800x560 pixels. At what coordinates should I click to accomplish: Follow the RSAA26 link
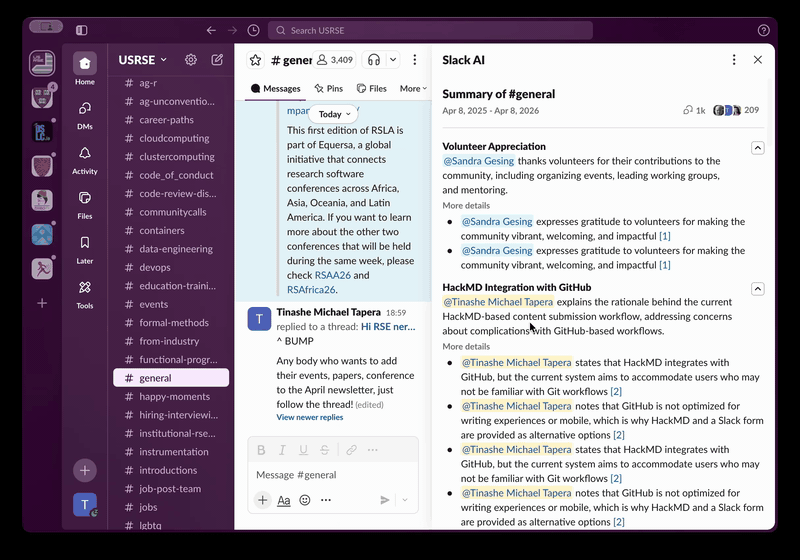click(333, 275)
